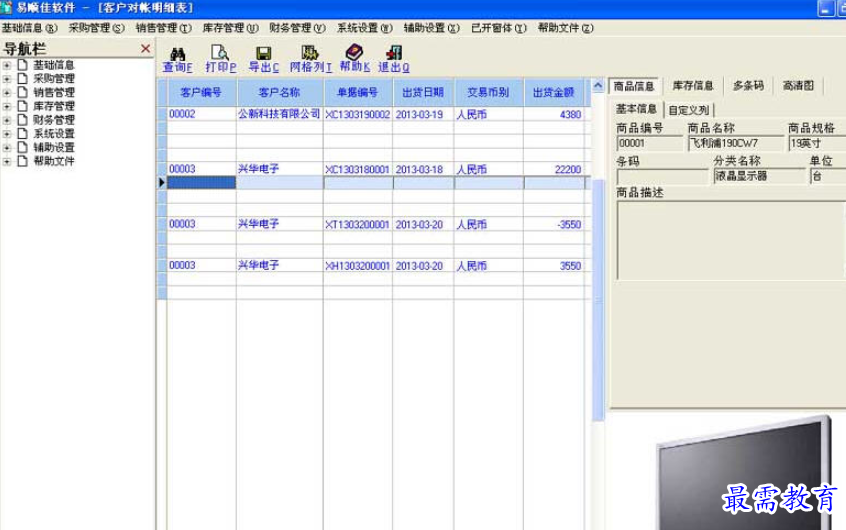This screenshot has height=530, width=846.
Task: Expand the 采购管理 tree node
Action: coord(6,79)
